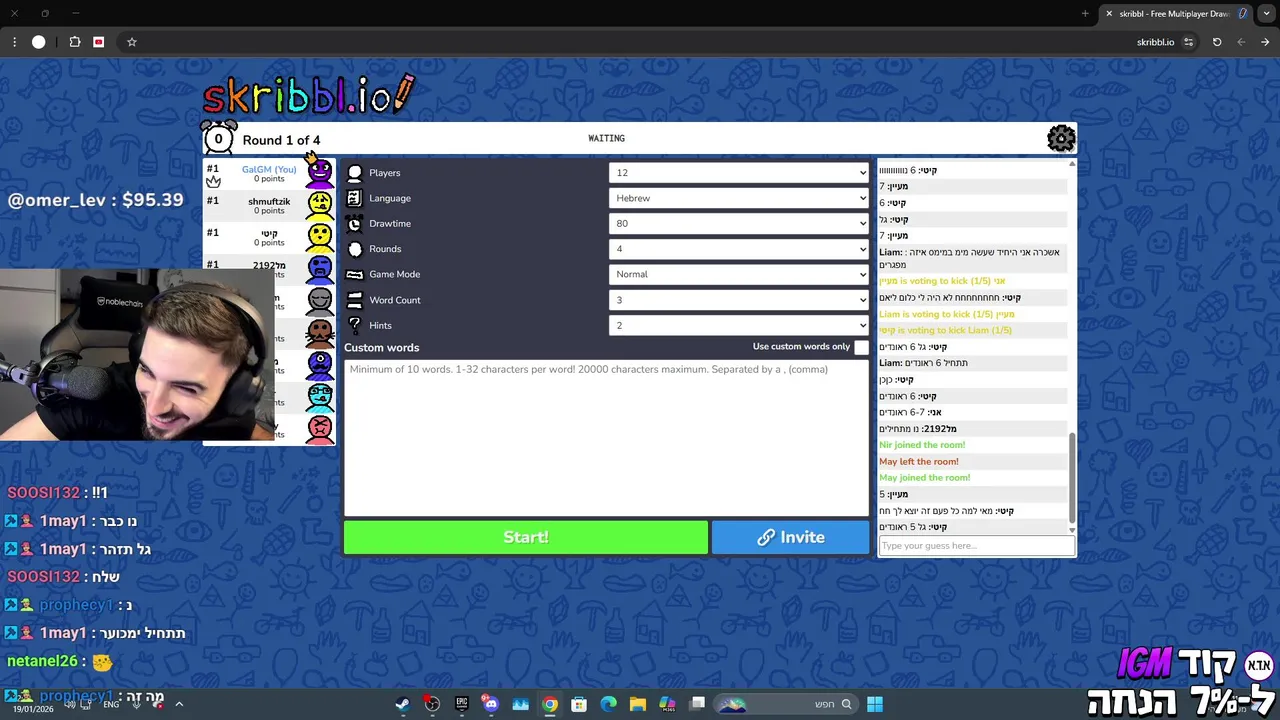This screenshot has height=720, width=1280.
Task: Open Discord from the taskbar
Action: click(x=490, y=704)
